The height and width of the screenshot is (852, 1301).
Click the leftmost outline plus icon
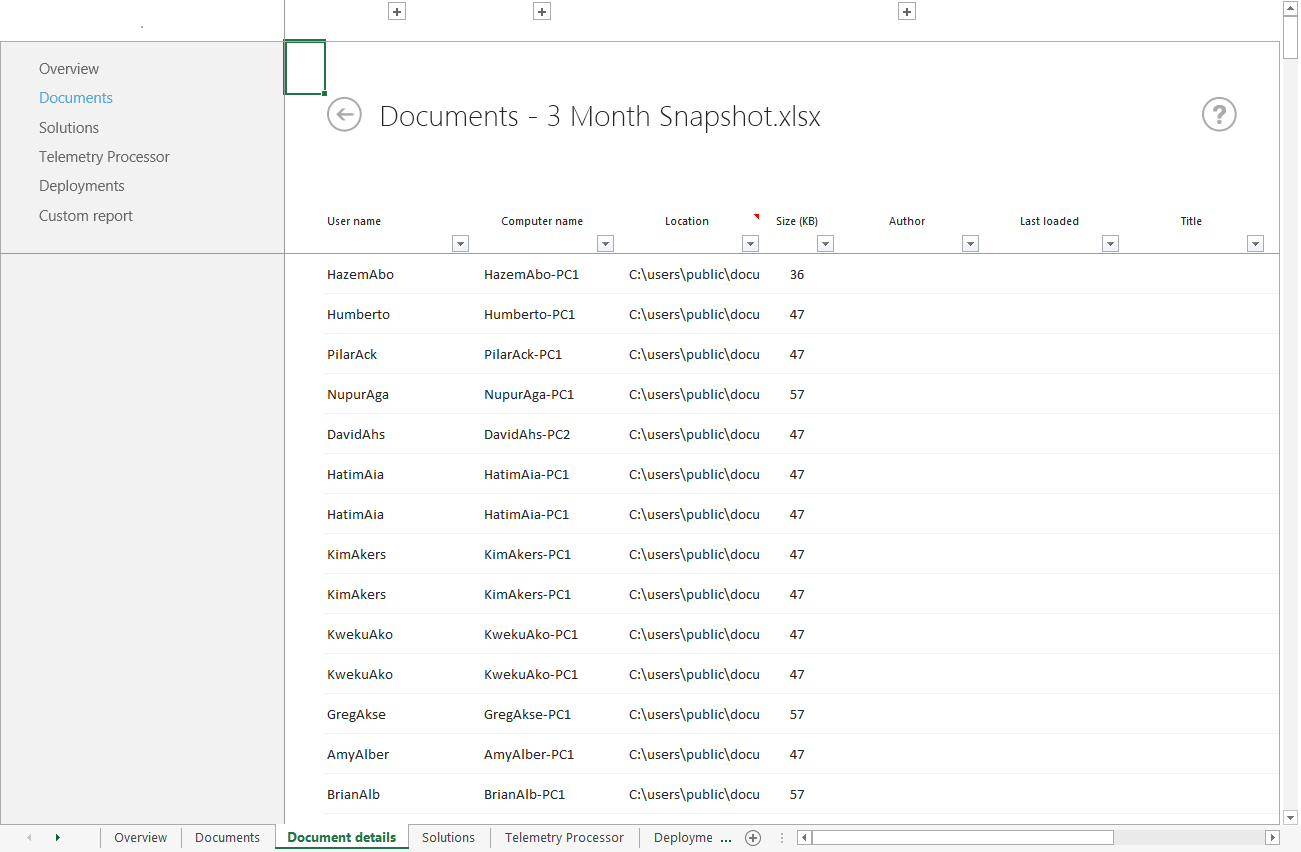396,11
